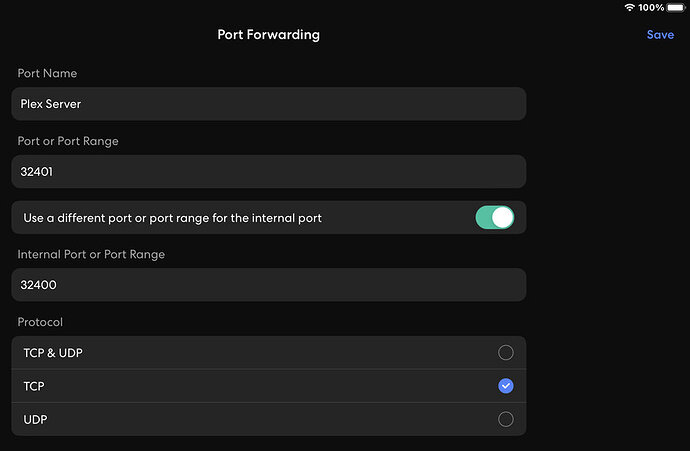690x451 pixels.
Task: Click the Protocol section heading
Action: 40,322
